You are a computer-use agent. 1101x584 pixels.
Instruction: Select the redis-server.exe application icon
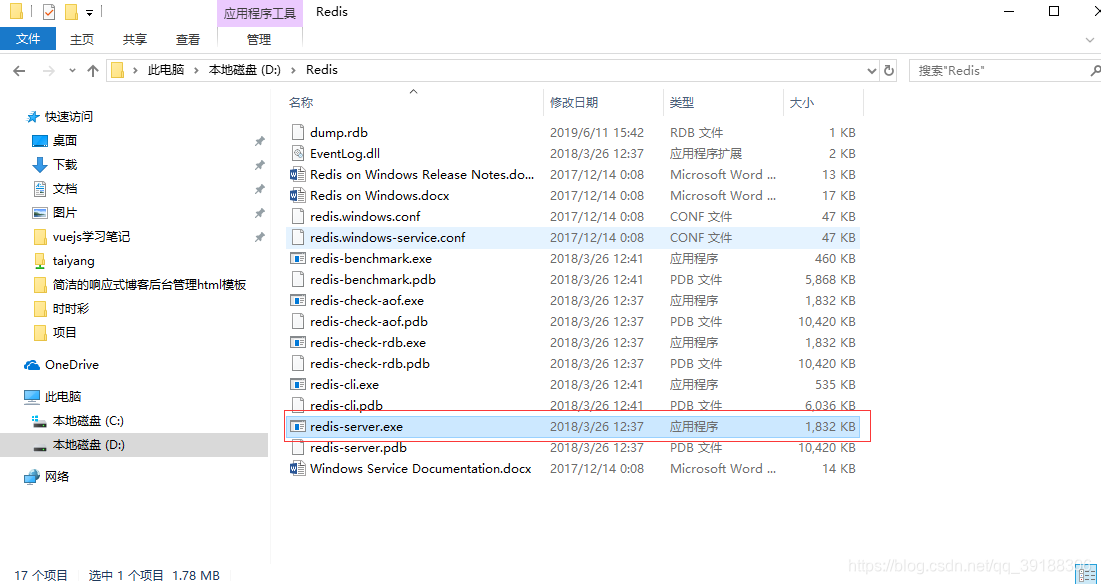click(298, 427)
